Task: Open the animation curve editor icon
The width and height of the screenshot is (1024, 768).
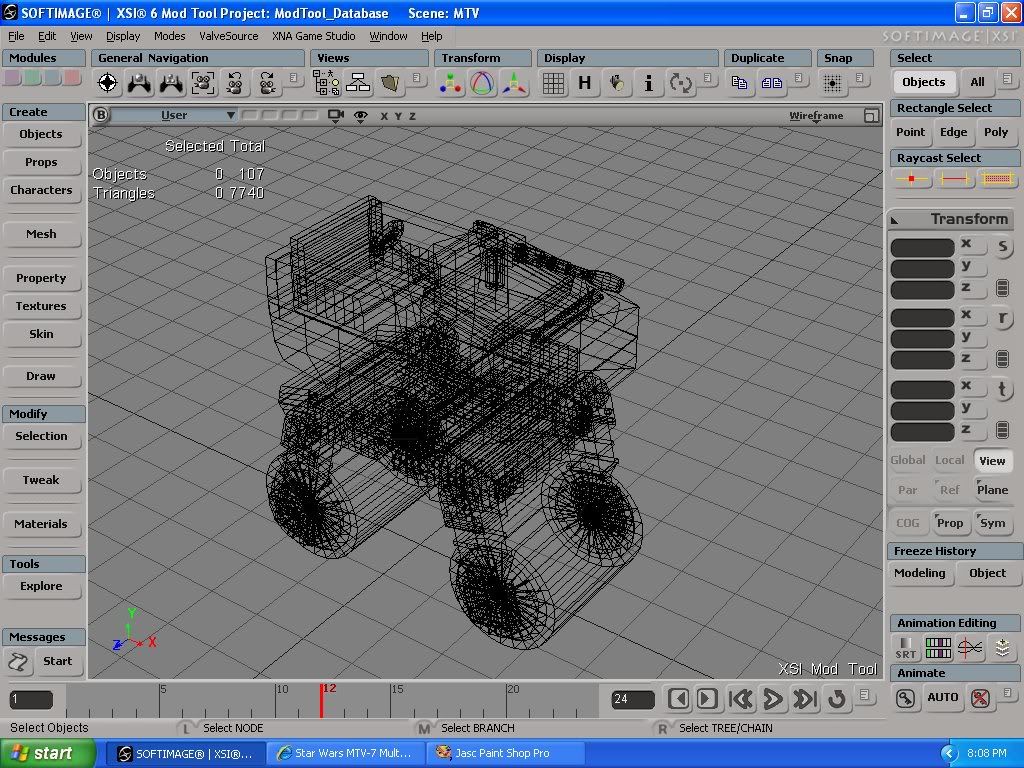Action: [x=970, y=648]
